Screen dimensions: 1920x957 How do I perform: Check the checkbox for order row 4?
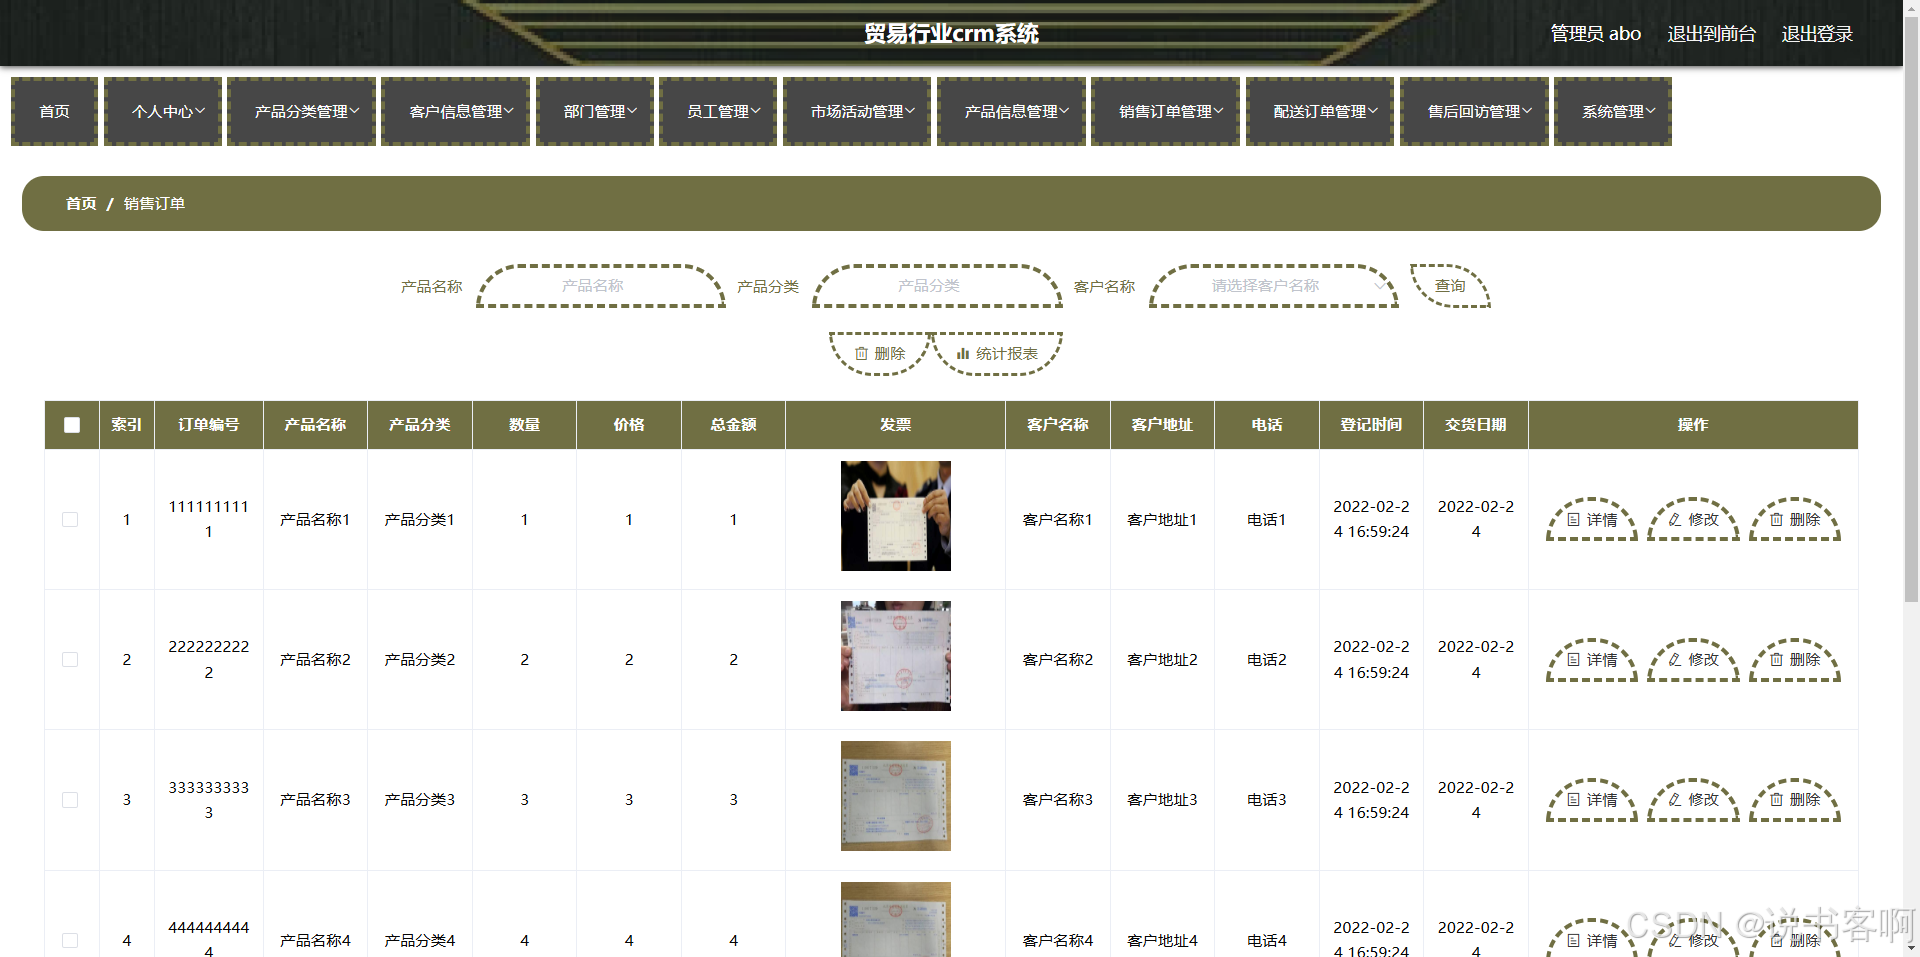click(x=70, y=941)
